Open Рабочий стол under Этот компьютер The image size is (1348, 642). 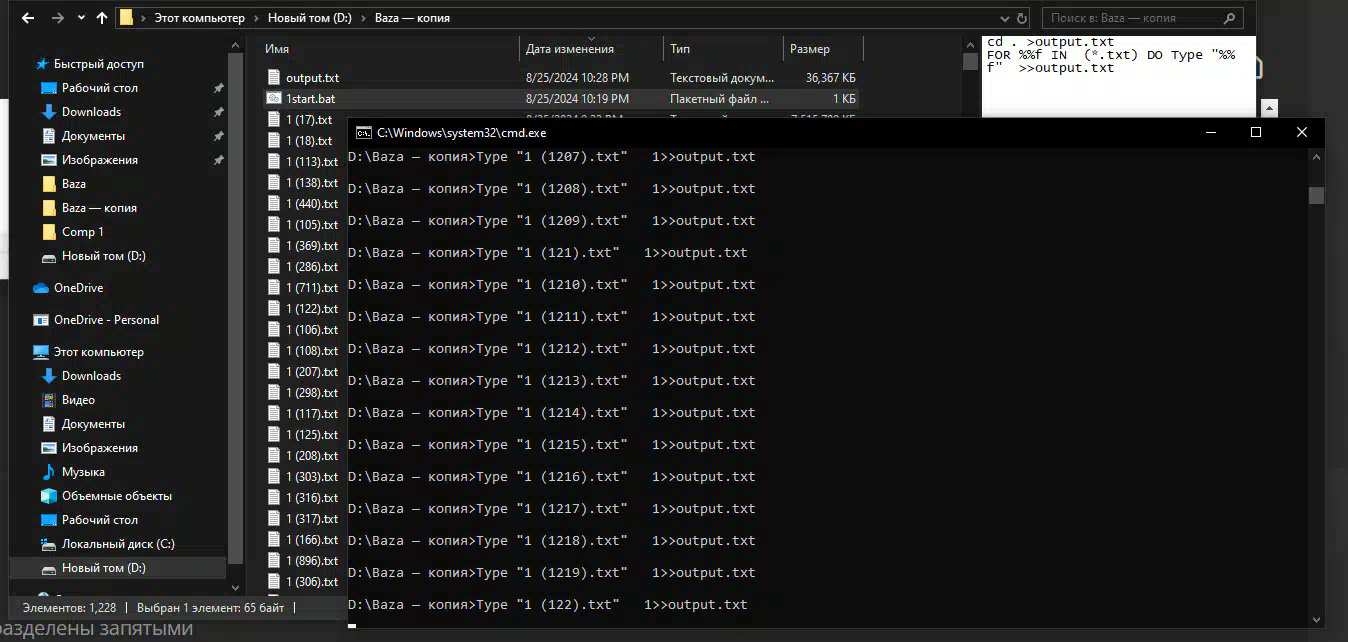coord(99,520)
